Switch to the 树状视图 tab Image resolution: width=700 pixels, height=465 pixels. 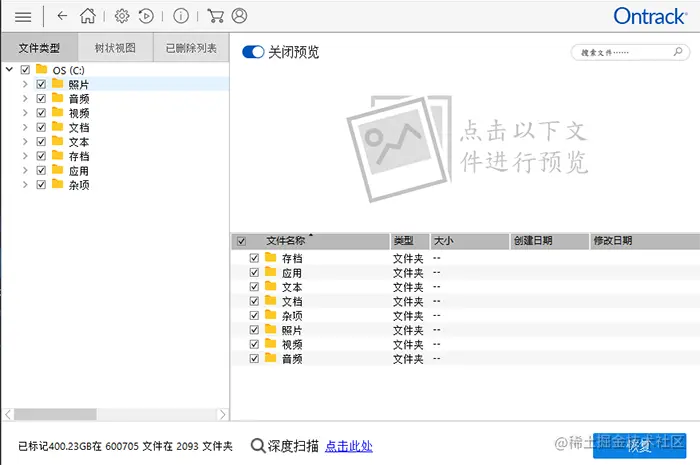[115, 47]
